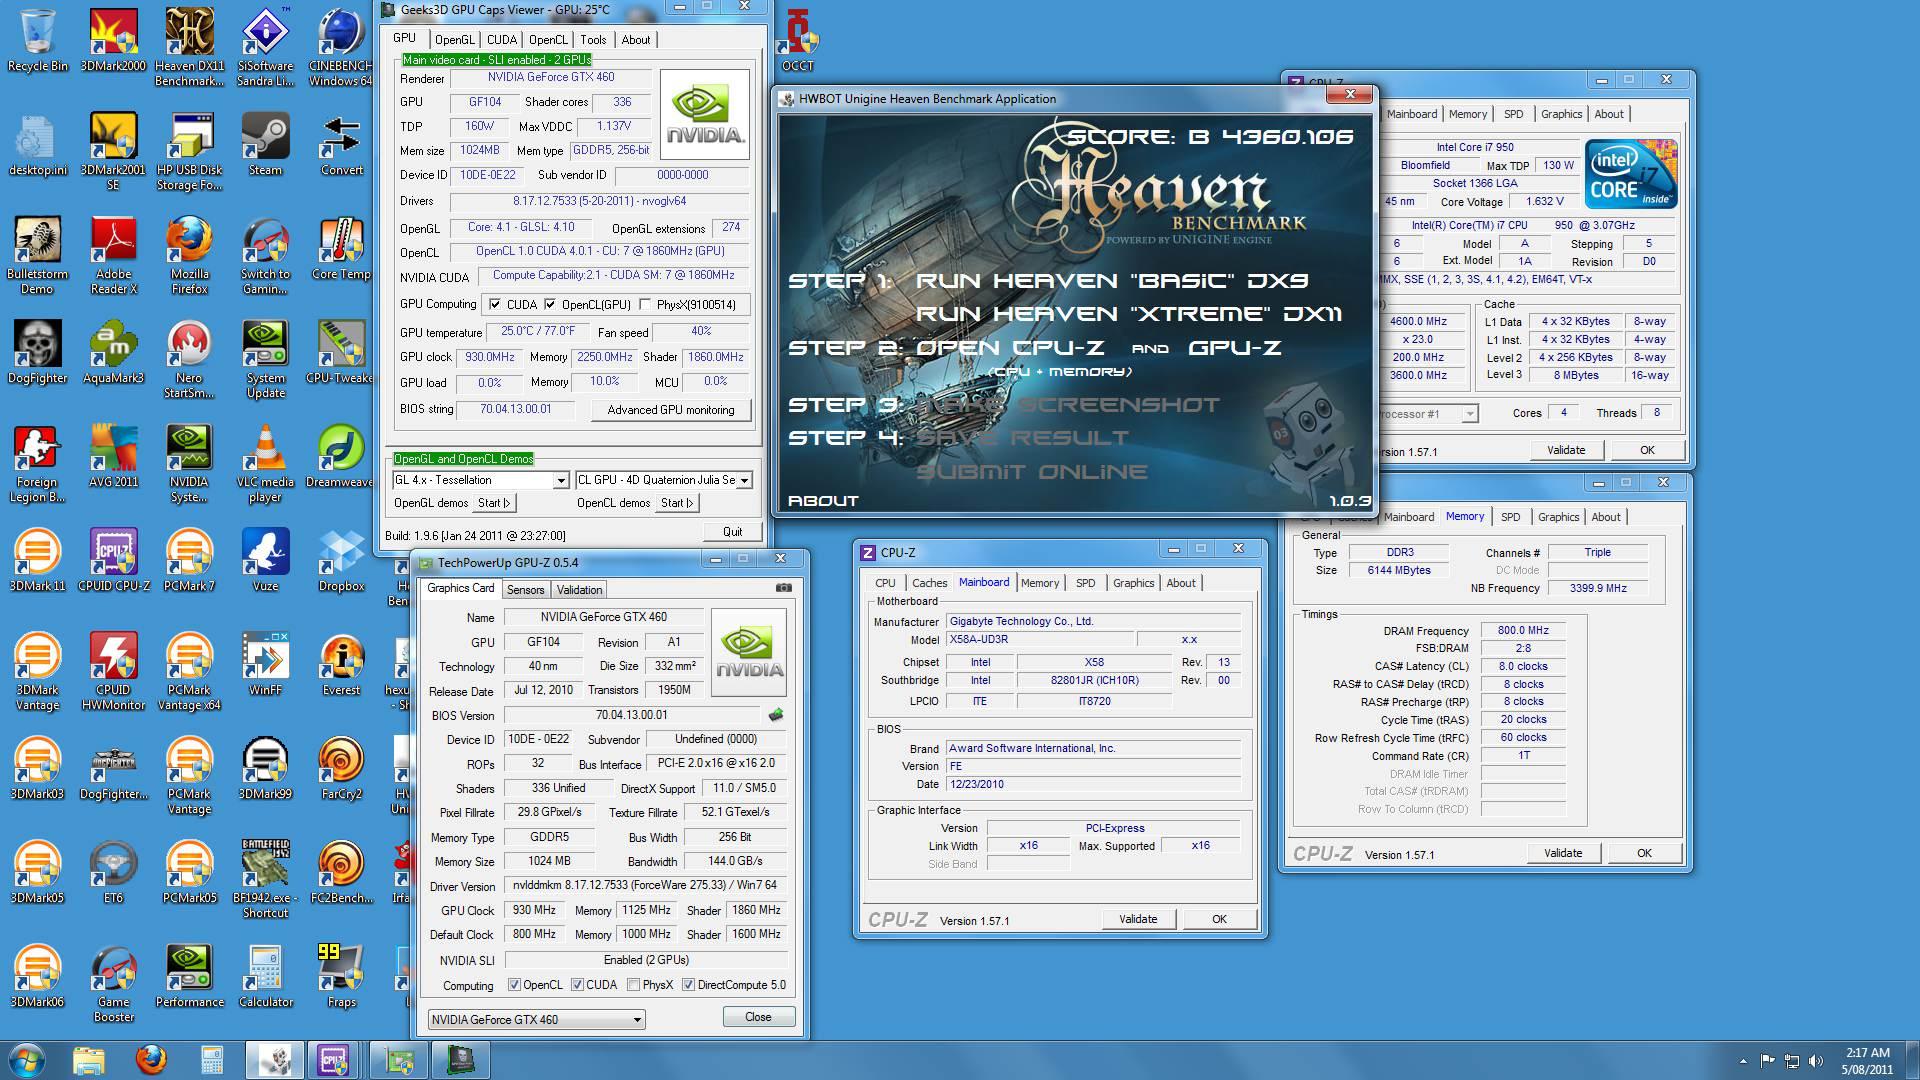Screen dimensions: 1920x1080
Task: Open Nero StartSmart desktop icon
Action: [x=189, y=360]
